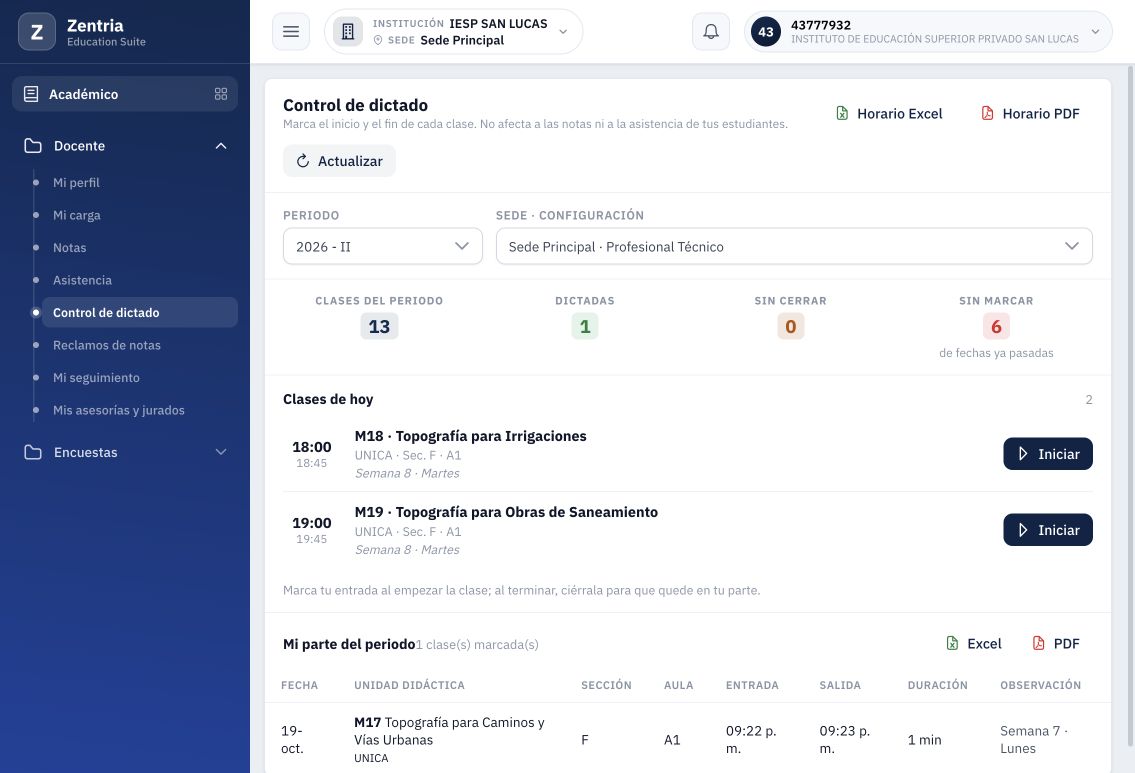Click the user avatar badge 43

pyautogui.click(x=766, y=32)
